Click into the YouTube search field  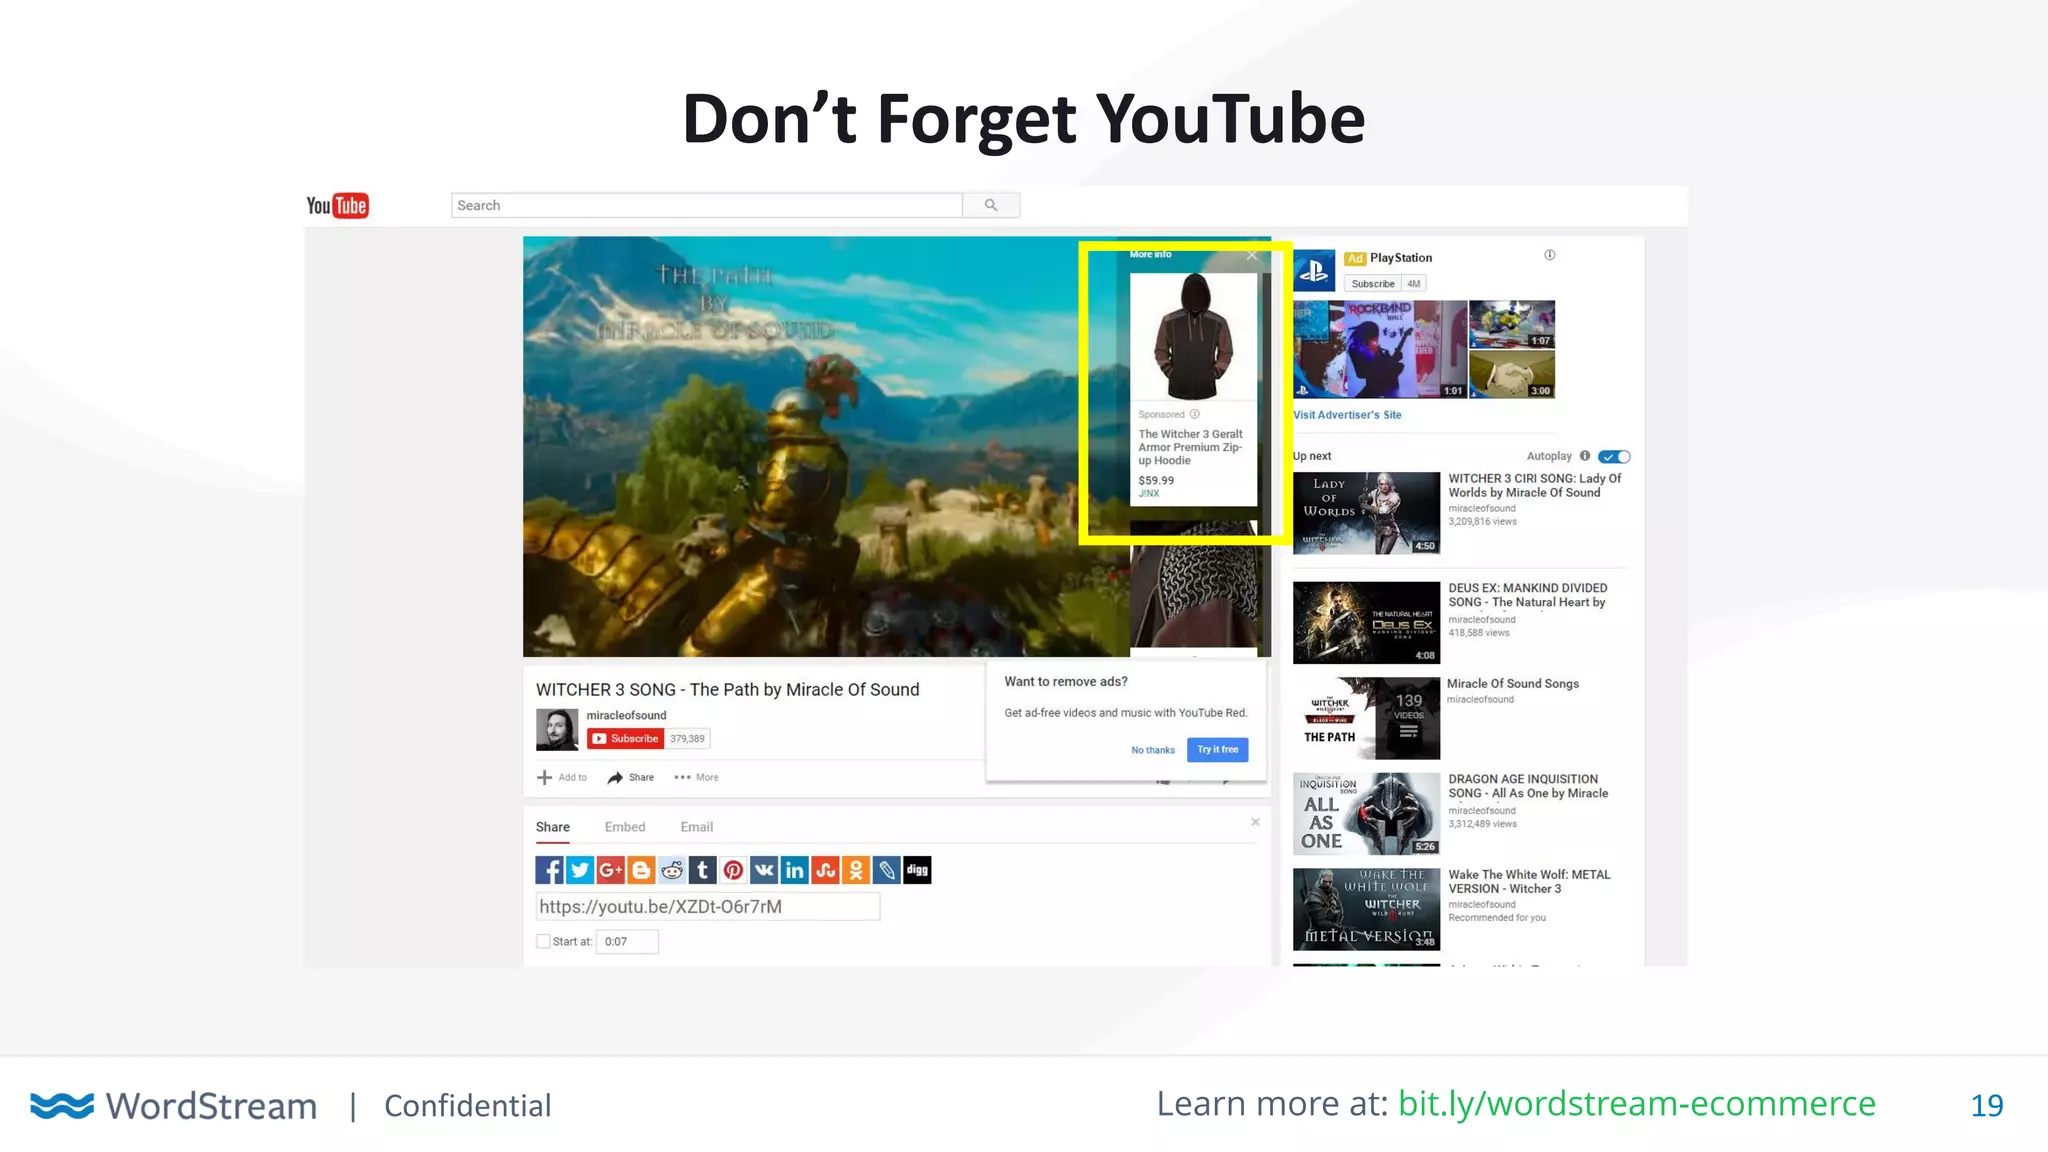[x=707, y=205]
